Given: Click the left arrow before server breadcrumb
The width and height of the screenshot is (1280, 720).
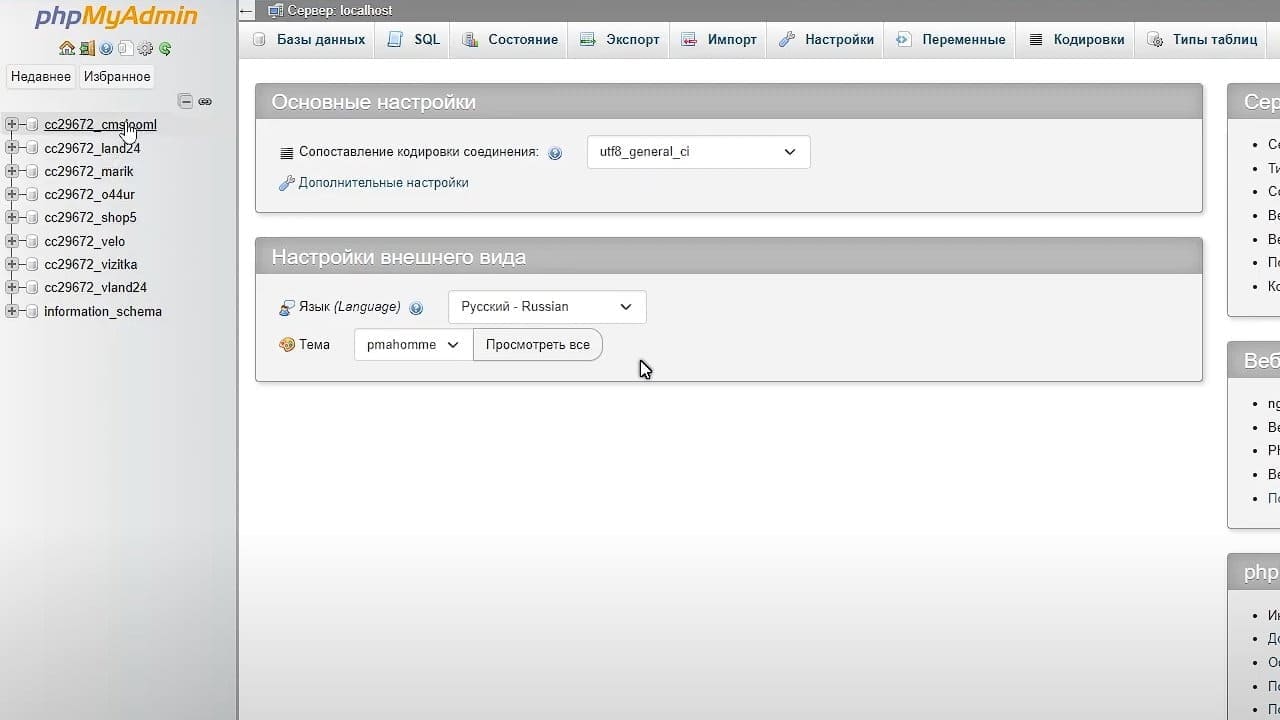Looking at the screenshot, I should click(x=247, y=11).
